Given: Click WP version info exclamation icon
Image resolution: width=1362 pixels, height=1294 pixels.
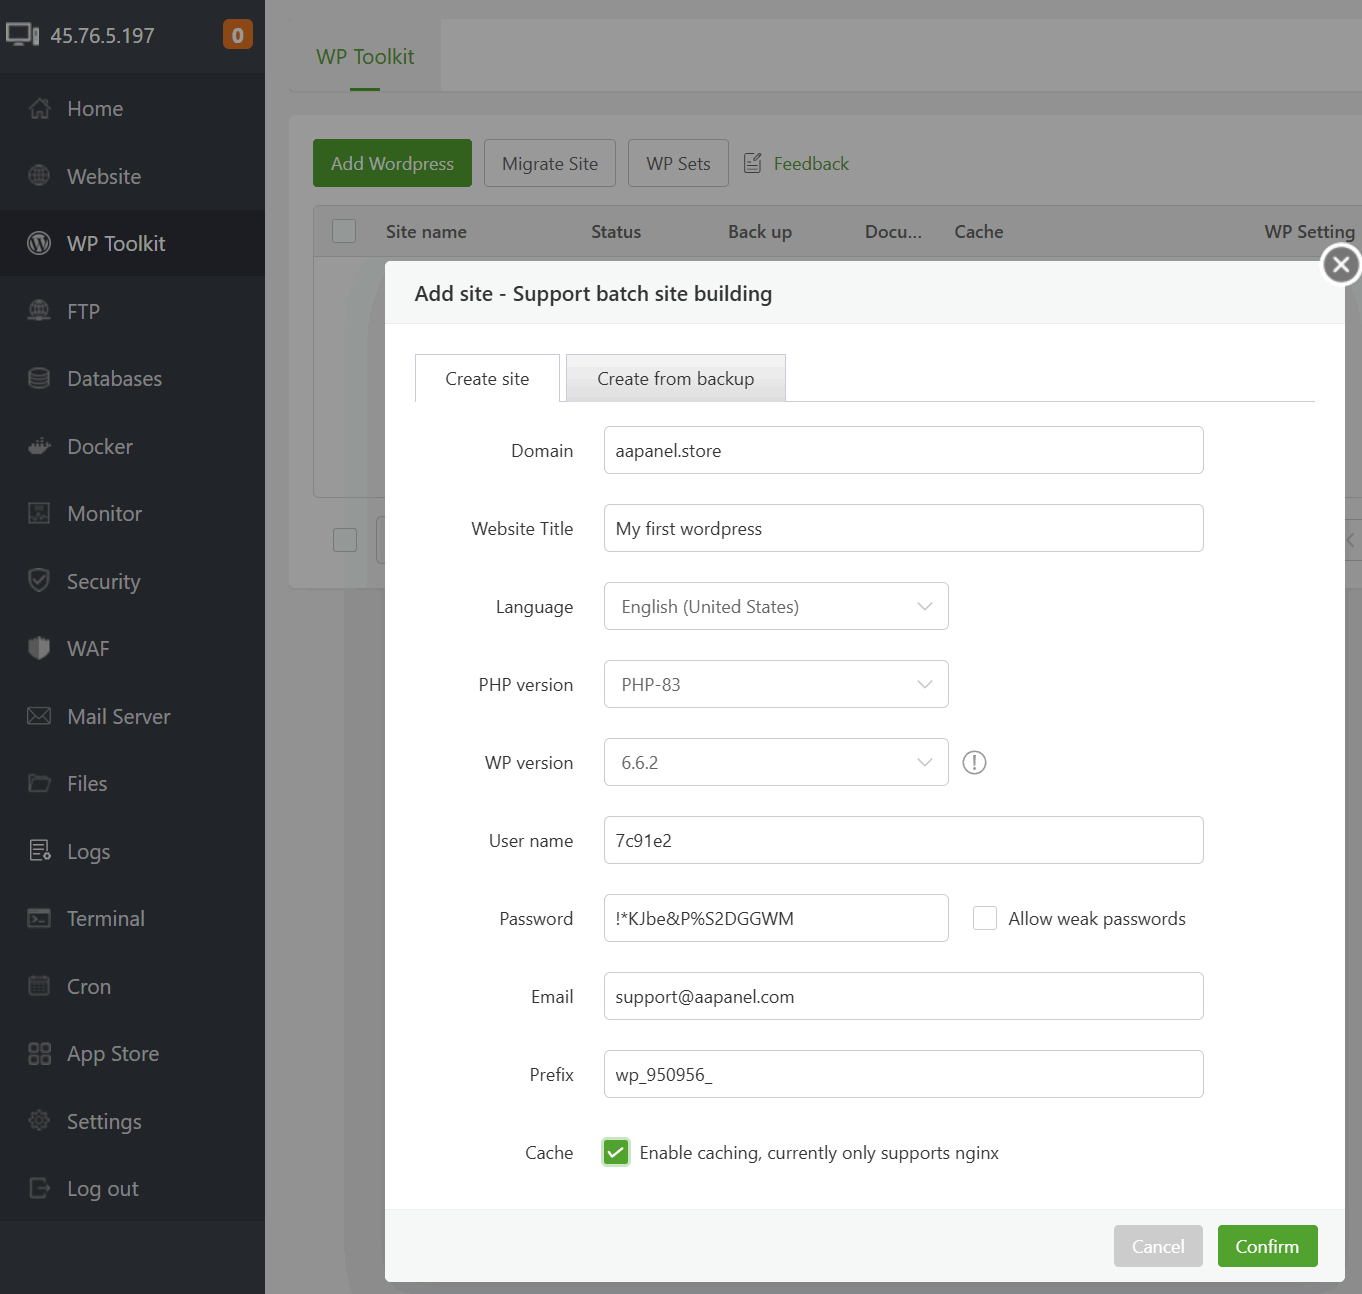Looking at the screenshot, I should [x=974, y=763].
